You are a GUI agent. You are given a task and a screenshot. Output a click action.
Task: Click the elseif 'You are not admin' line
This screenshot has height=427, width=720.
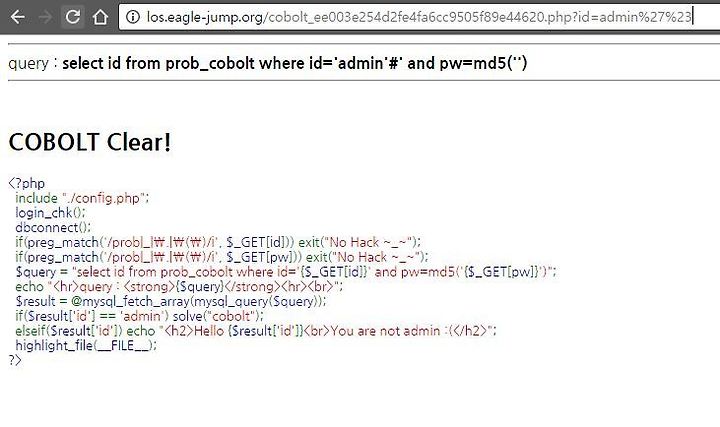pyautogui.click(x=256, y=331)
